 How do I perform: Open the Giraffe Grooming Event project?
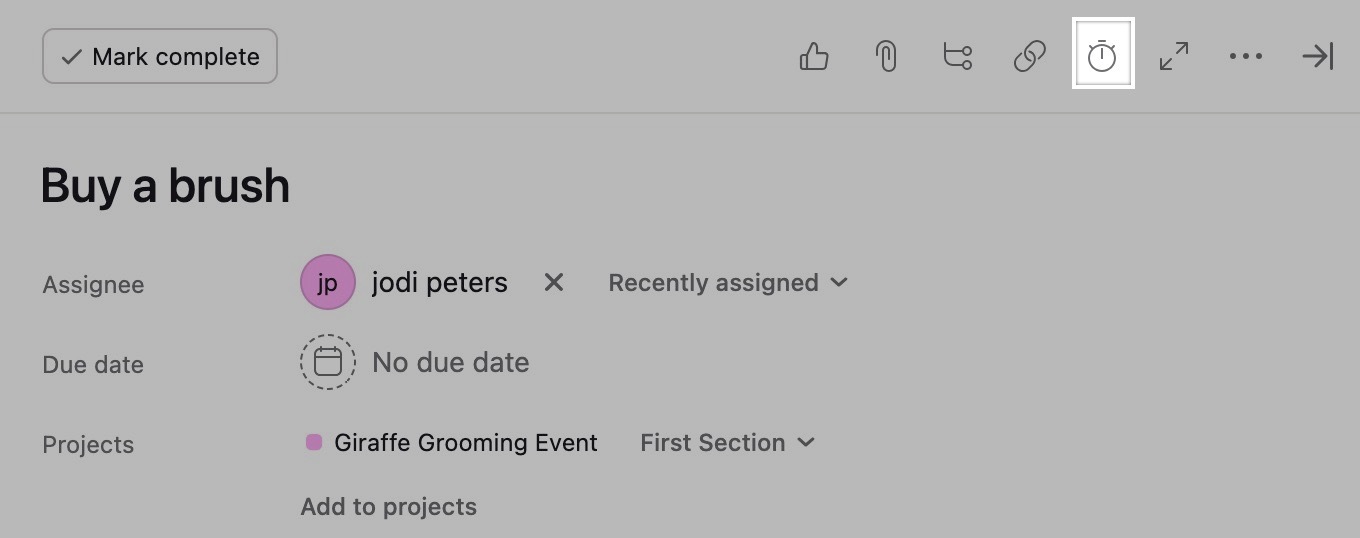click(x=466, y=443)
